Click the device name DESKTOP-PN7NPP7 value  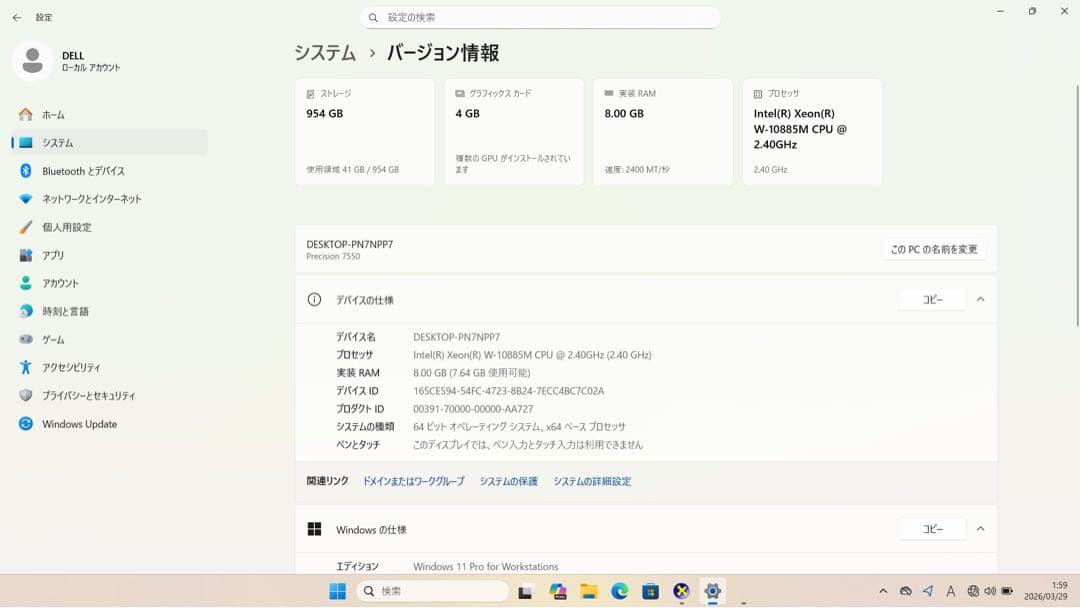tap(457, 337)
